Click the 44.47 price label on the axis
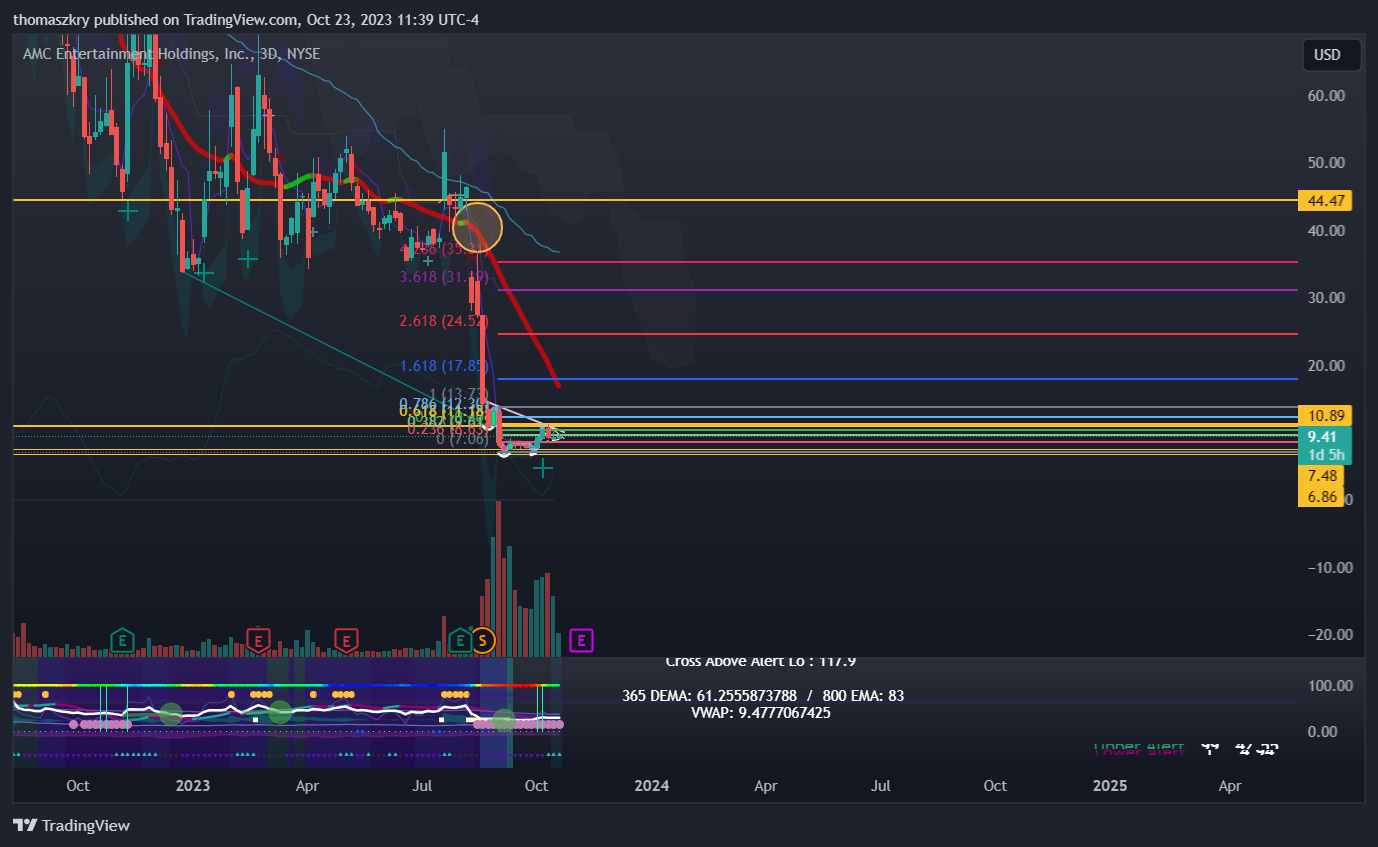This screenshot has width=1378, height=847. (x=1324, y=201)
